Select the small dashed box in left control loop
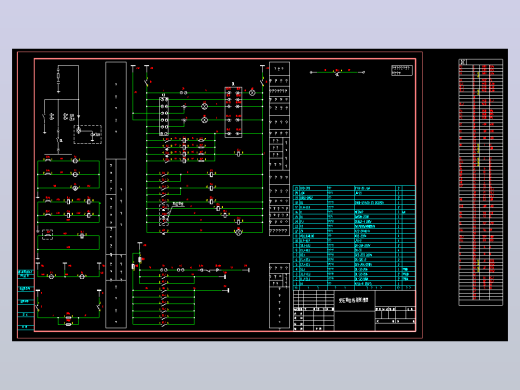 pyautogui.click(x=47, y=235)
